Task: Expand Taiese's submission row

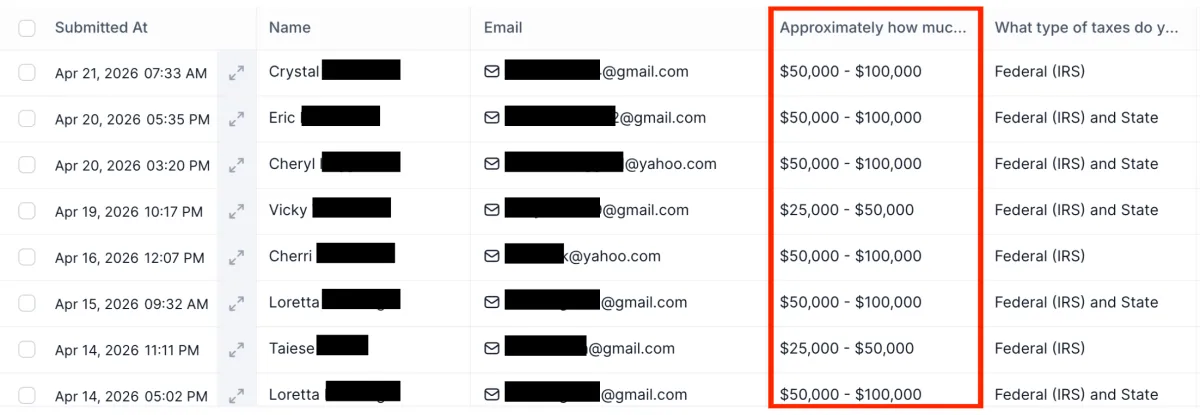Action: 237,351
